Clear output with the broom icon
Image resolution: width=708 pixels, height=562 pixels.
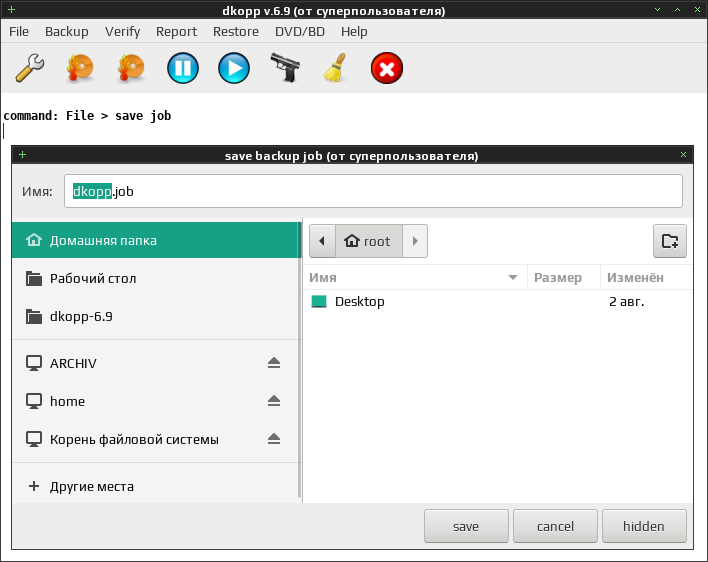[x=335, y=68]
